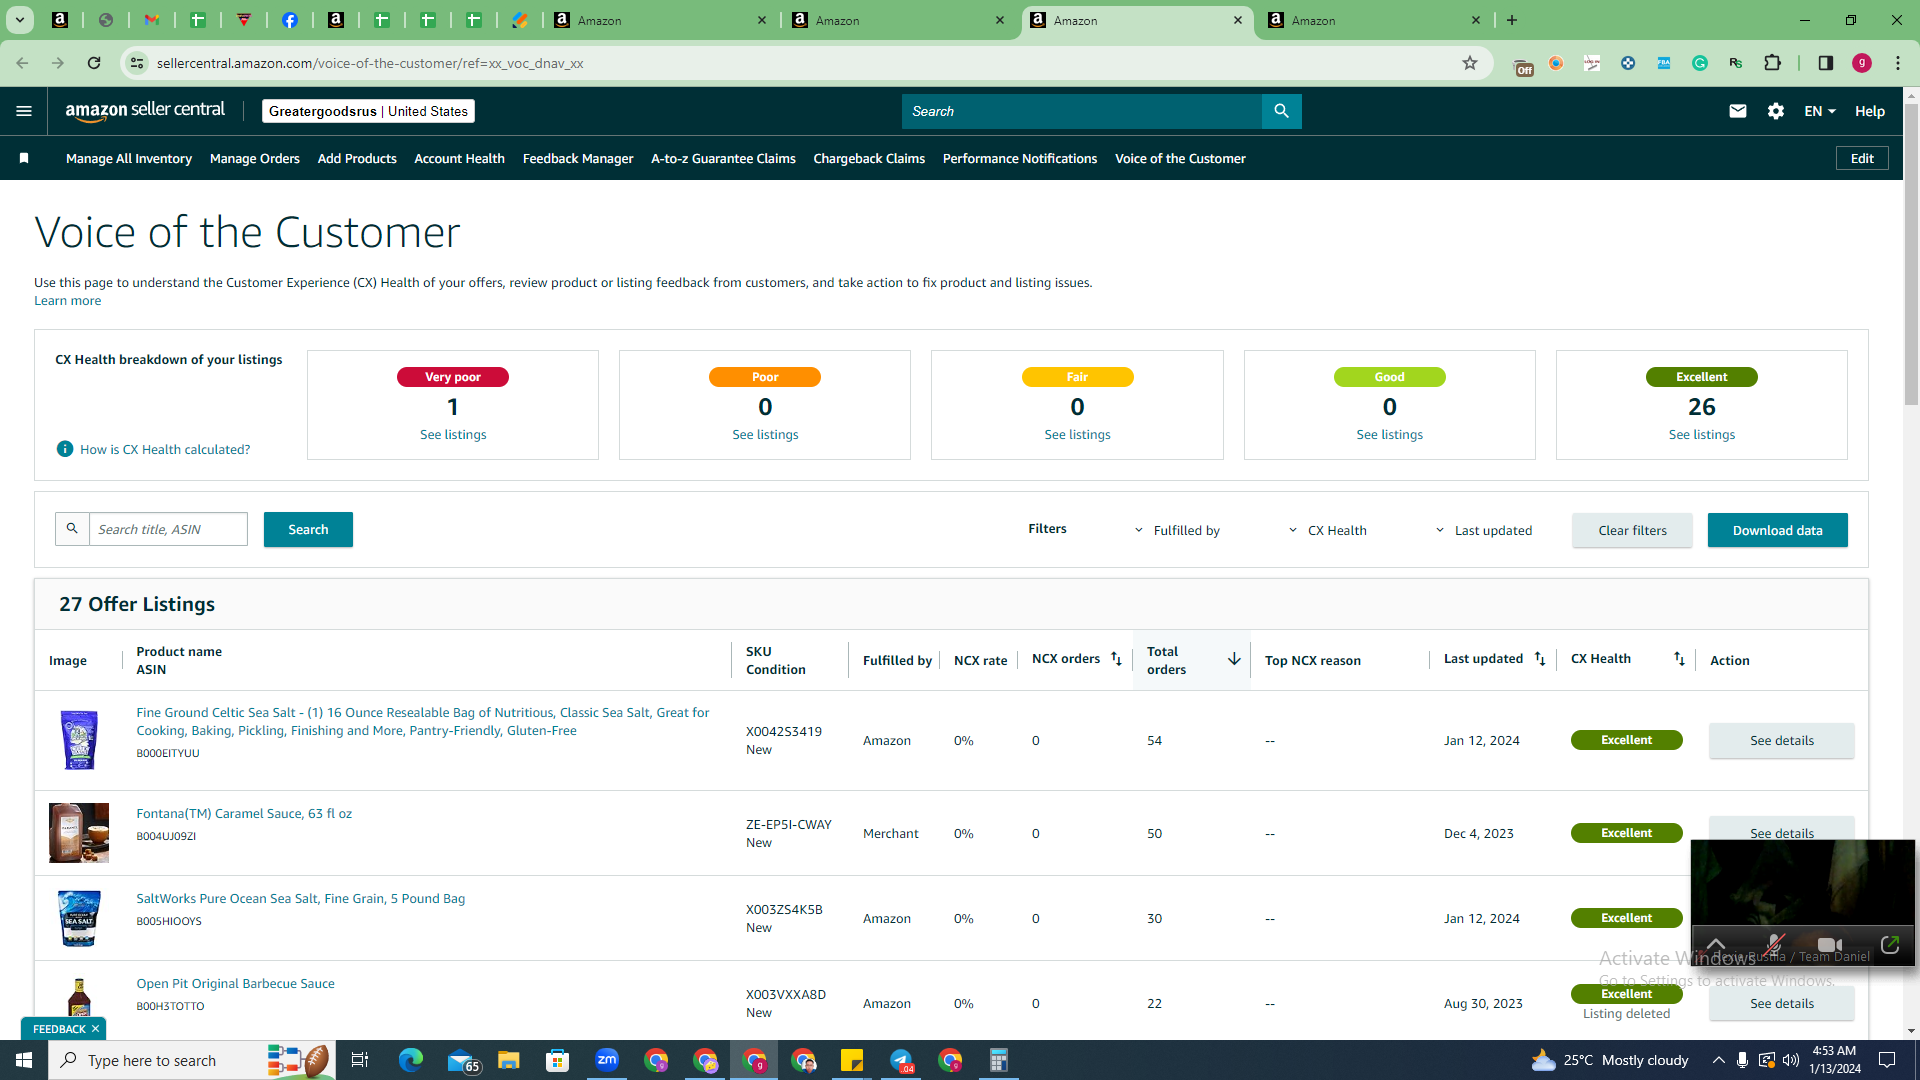Screen dimensions: 1920x1080
Task: Open Add Products menu item
Action: 357,158
